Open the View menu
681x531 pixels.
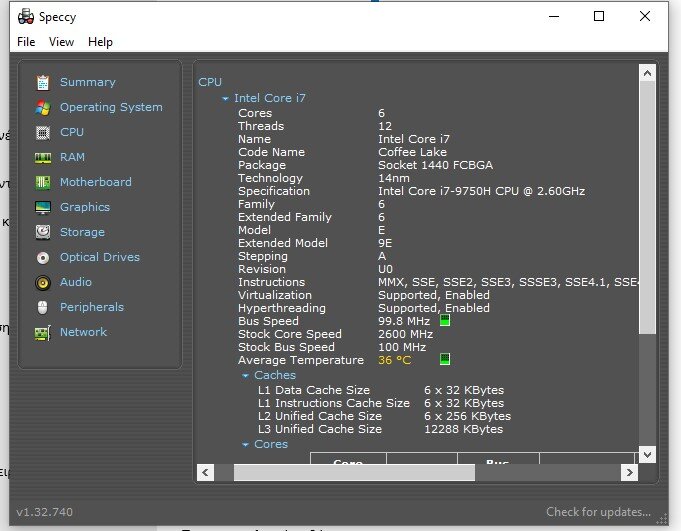(x=61, y=42)
